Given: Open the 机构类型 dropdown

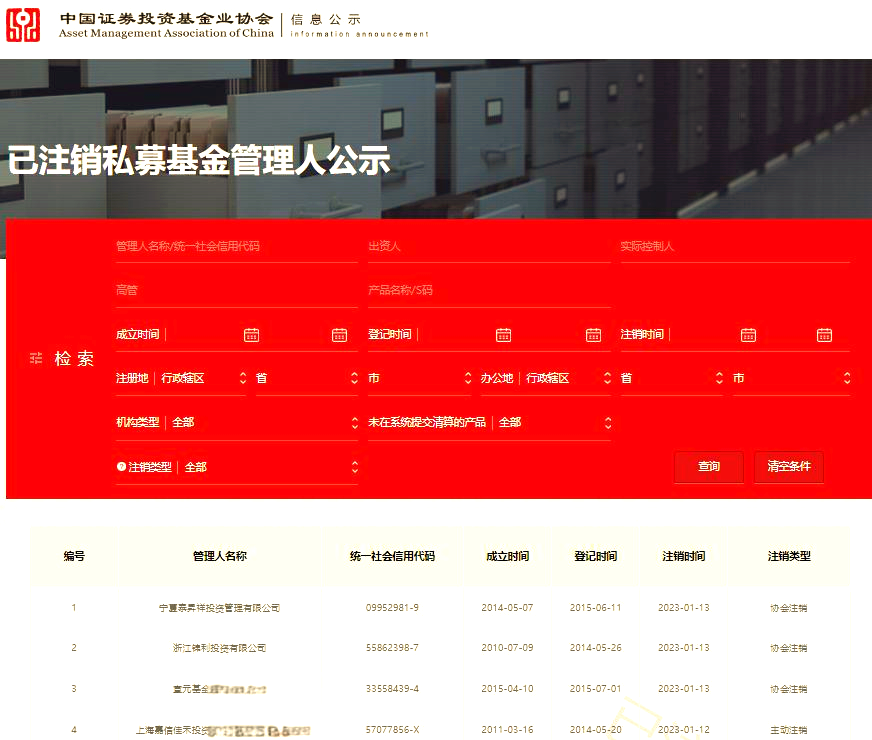Looking at the screenshot, I should coord(355,422).
